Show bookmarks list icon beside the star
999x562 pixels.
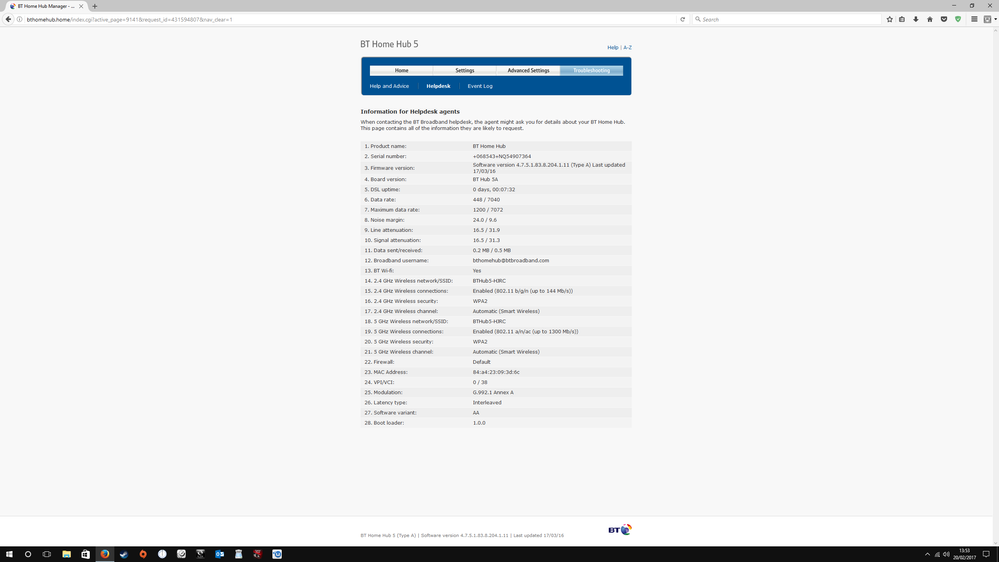pyautogui.click(x=902, y=19)
